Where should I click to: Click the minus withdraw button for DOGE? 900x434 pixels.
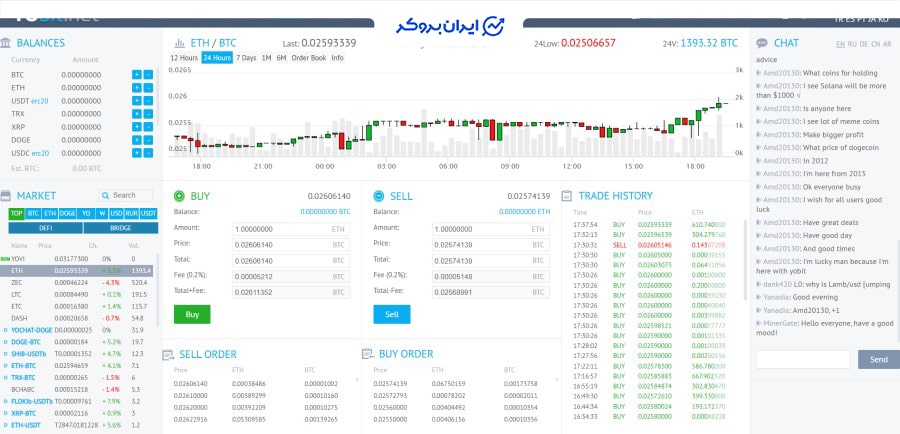148,140
